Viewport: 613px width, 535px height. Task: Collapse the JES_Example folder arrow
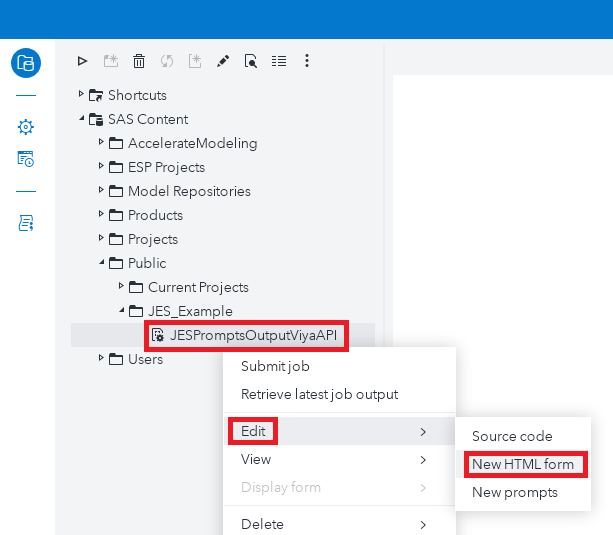(x=121, y=310)
